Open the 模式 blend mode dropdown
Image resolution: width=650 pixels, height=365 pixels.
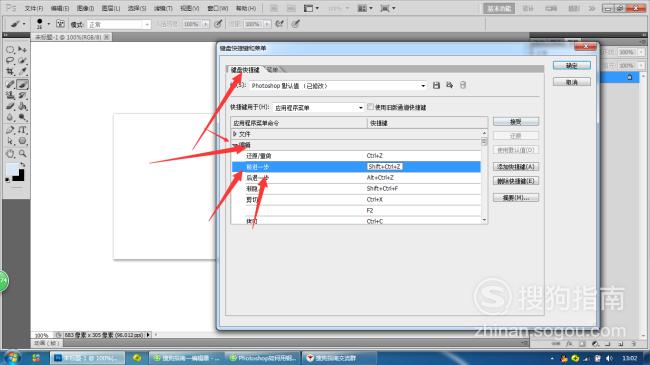tap(118, 24)
